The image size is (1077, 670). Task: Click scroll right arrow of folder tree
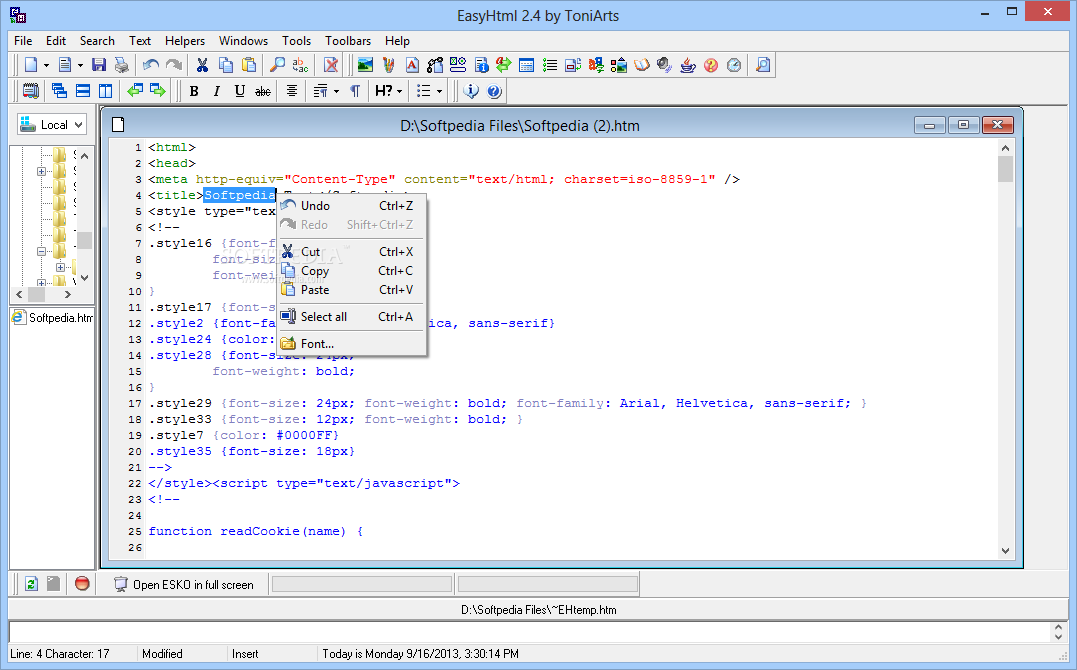pos(67,295)
